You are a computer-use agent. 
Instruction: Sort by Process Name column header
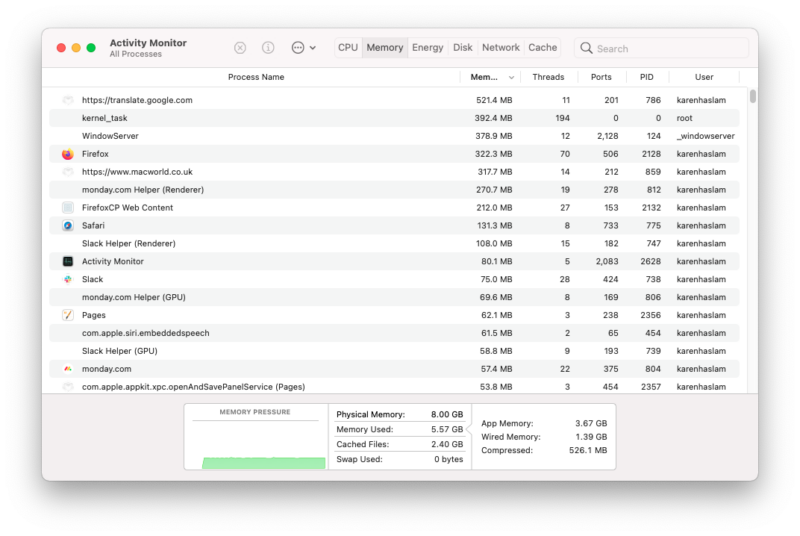click(255, 77)
